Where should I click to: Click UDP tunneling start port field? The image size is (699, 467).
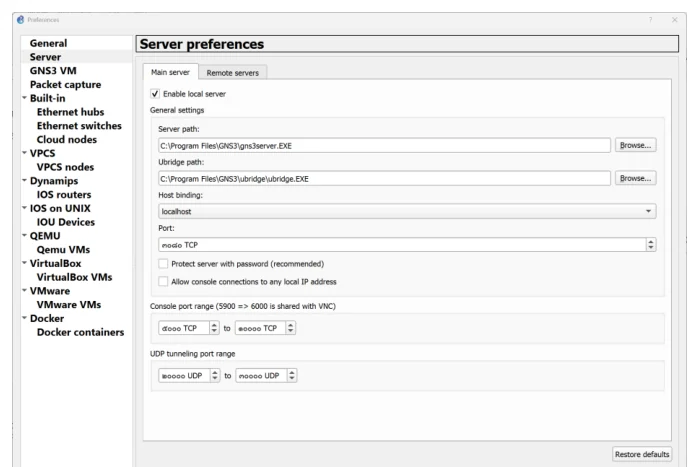(184, 376)
